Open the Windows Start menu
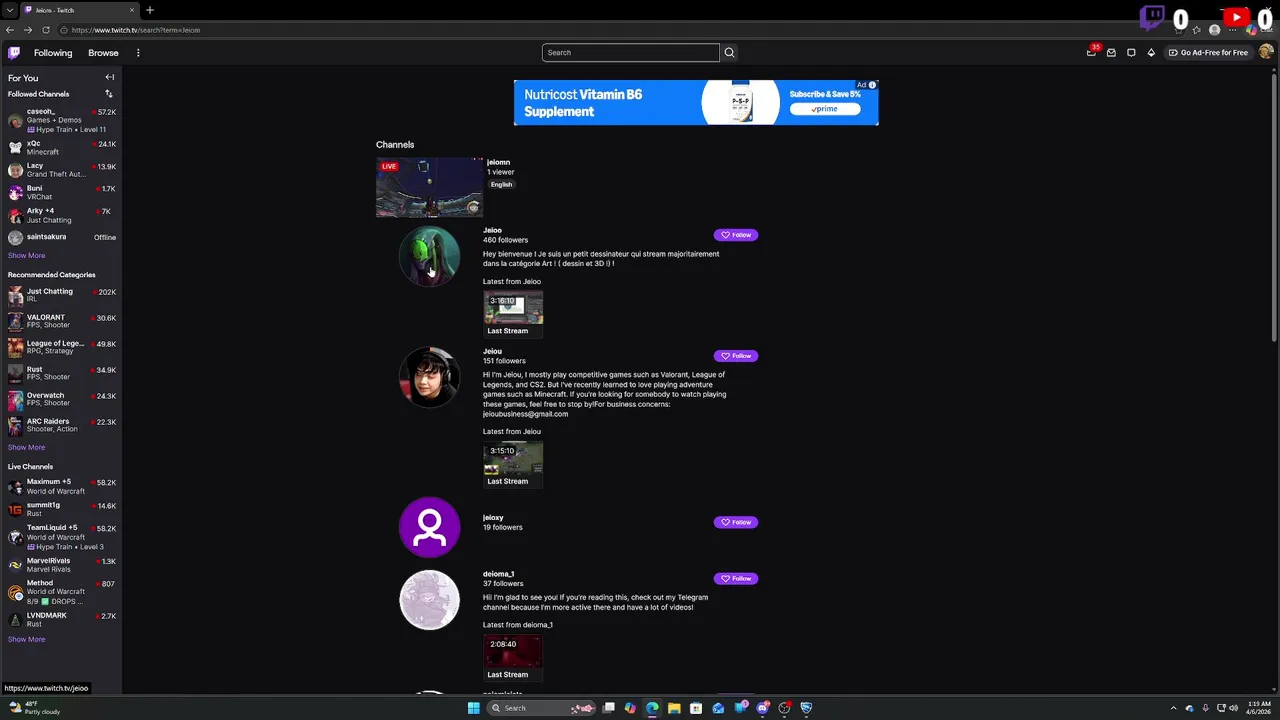The width and height of the screenshot is (1280, 720). tap(473, 708)
